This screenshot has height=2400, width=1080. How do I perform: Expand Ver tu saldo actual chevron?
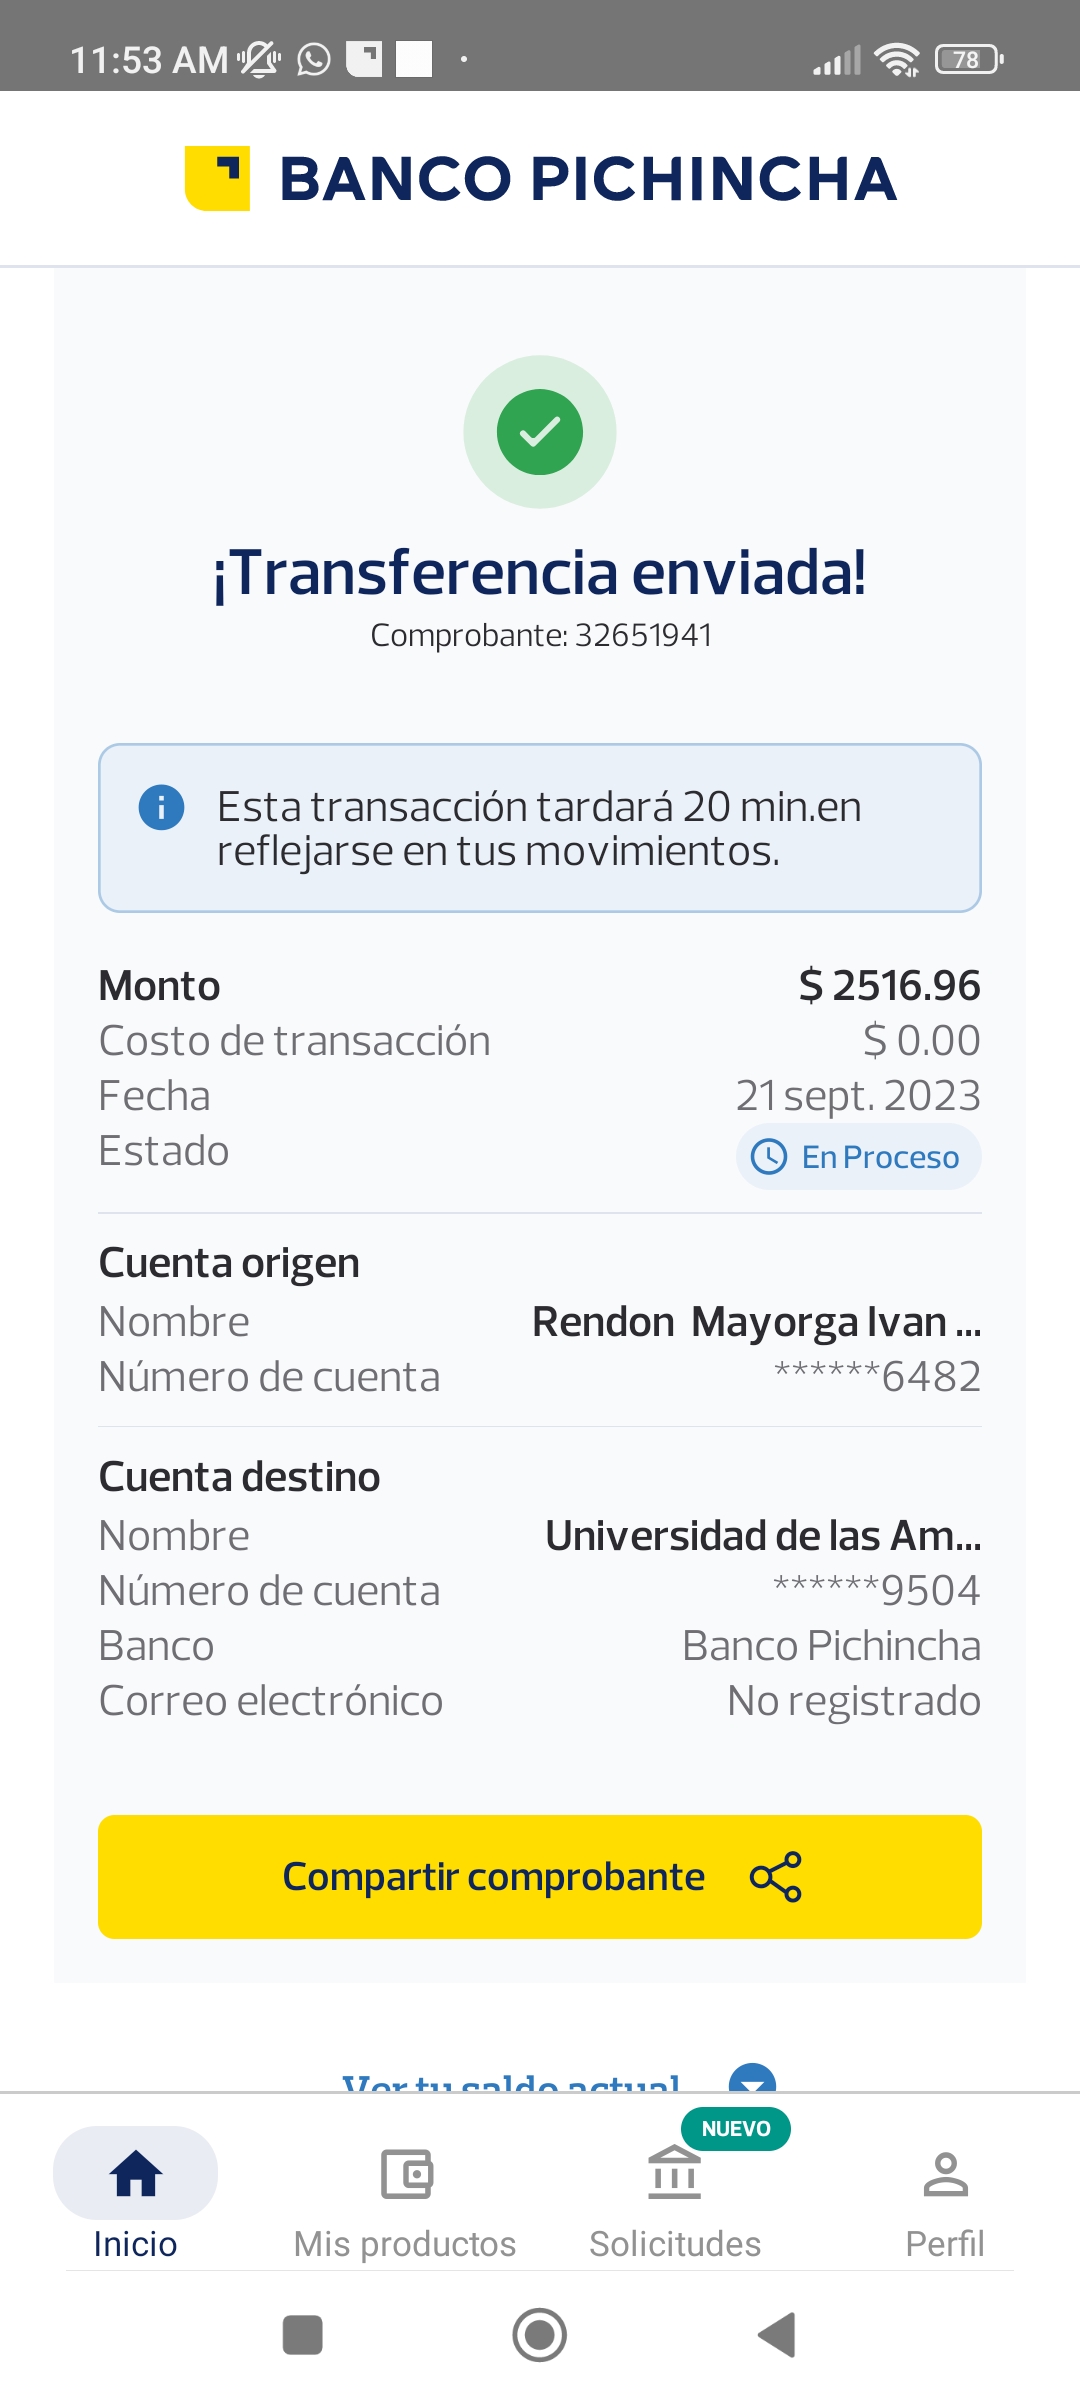[x=752, y=2080]
